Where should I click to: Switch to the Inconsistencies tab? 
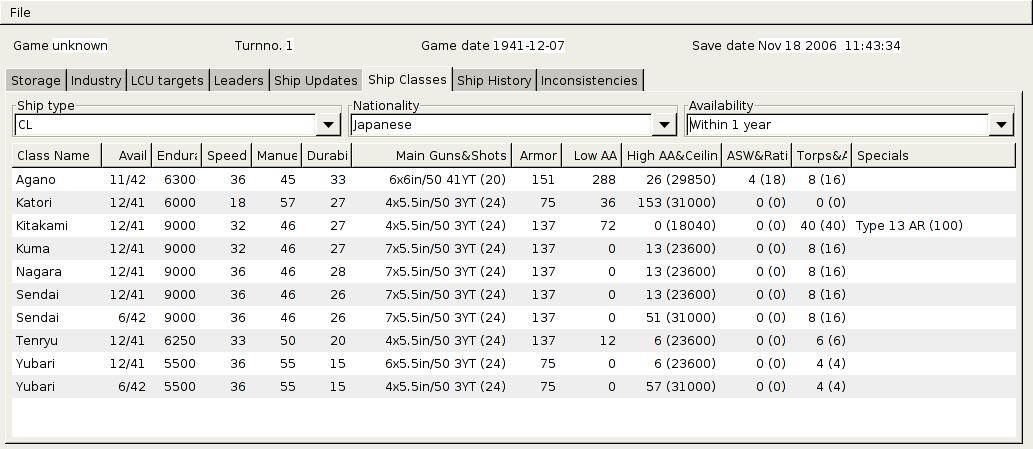click(590, 80)
